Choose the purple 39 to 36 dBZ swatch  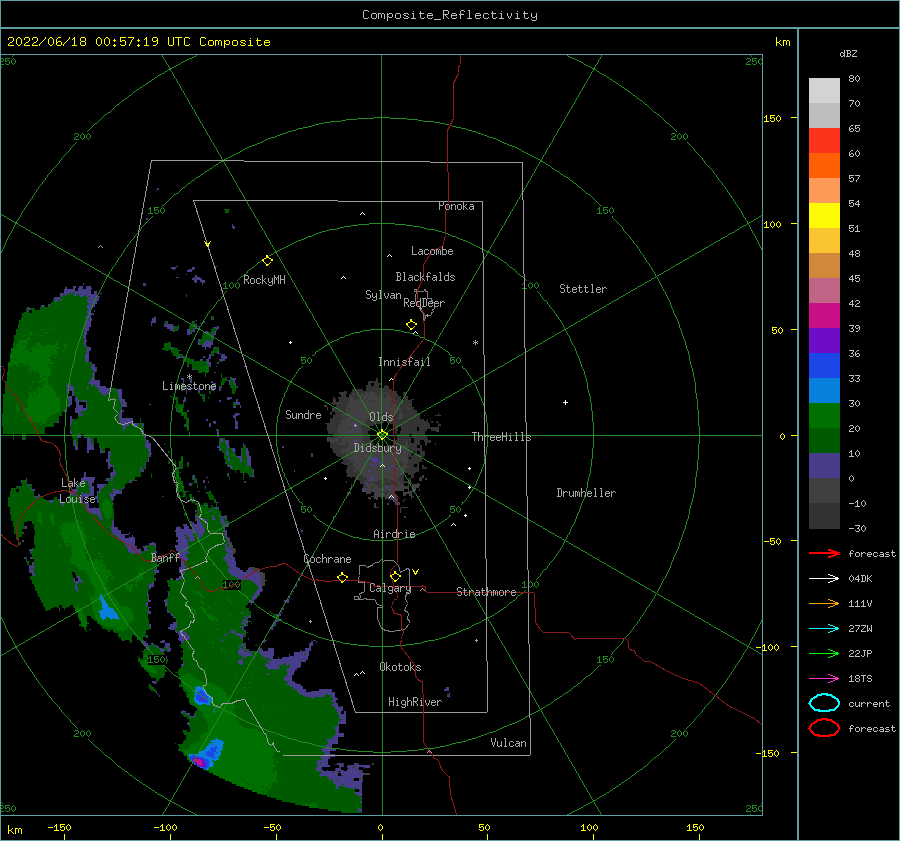[x=824, y=341]
